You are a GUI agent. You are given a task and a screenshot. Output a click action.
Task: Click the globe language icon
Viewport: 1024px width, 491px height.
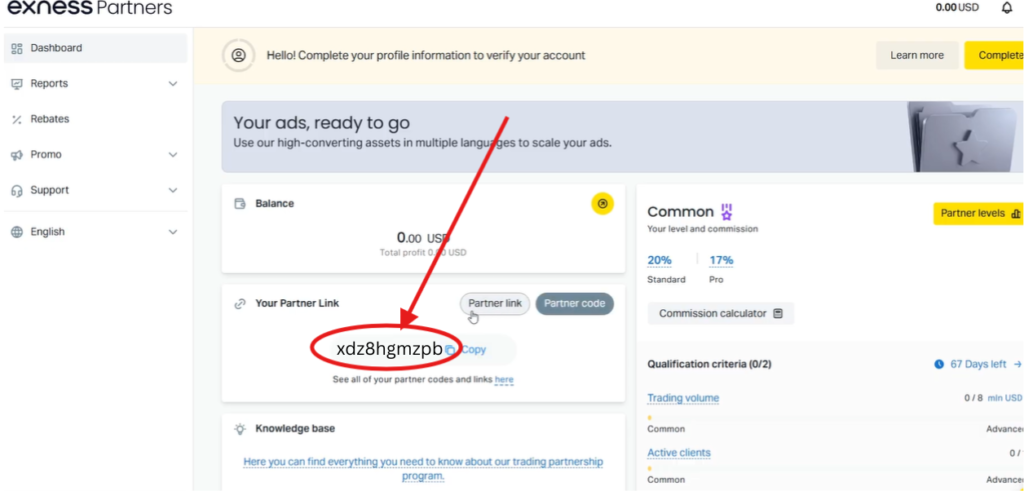coord(17,232)
